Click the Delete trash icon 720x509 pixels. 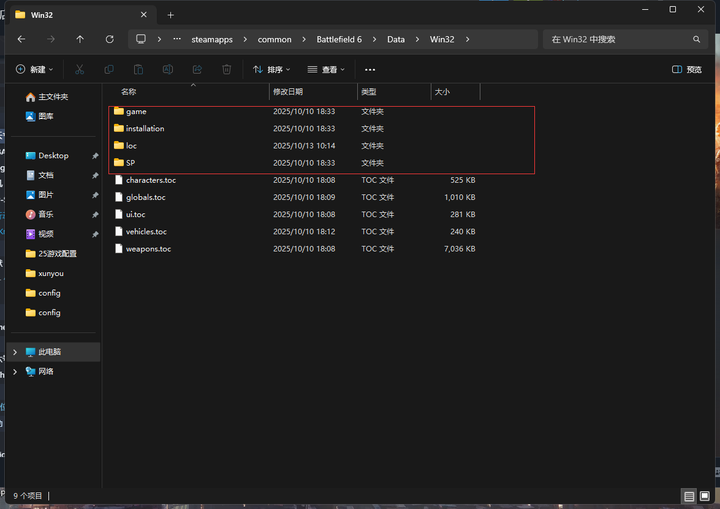pyautogui.click(x=227, y=70)
